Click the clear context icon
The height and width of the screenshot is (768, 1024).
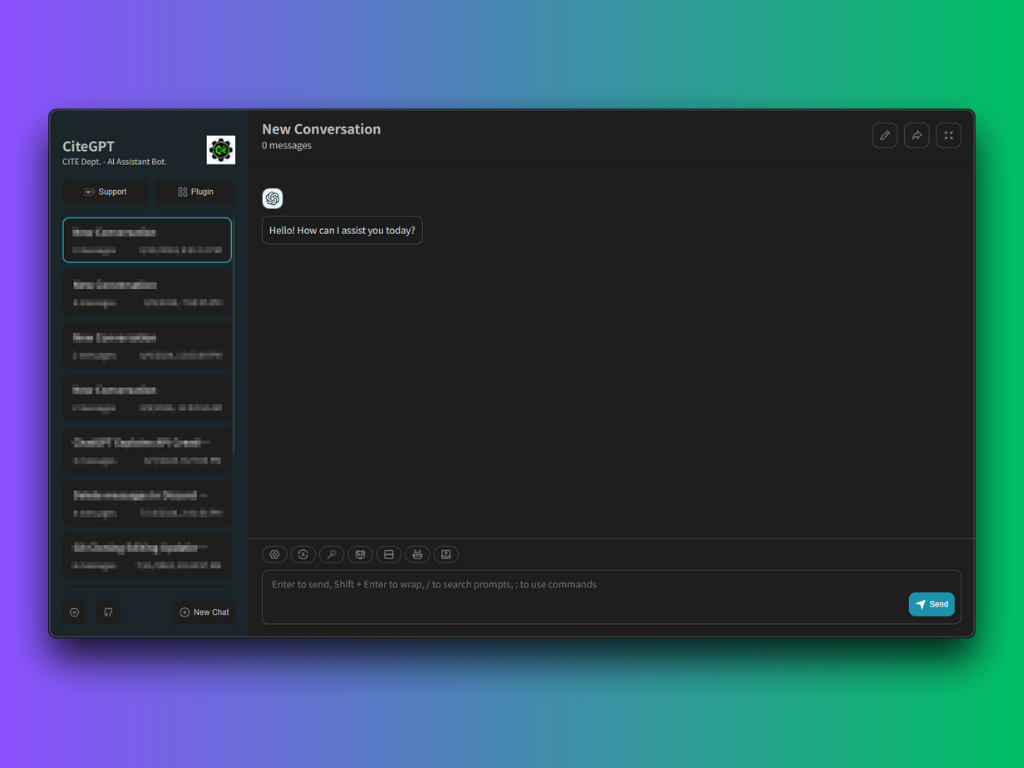click(389, 554)
